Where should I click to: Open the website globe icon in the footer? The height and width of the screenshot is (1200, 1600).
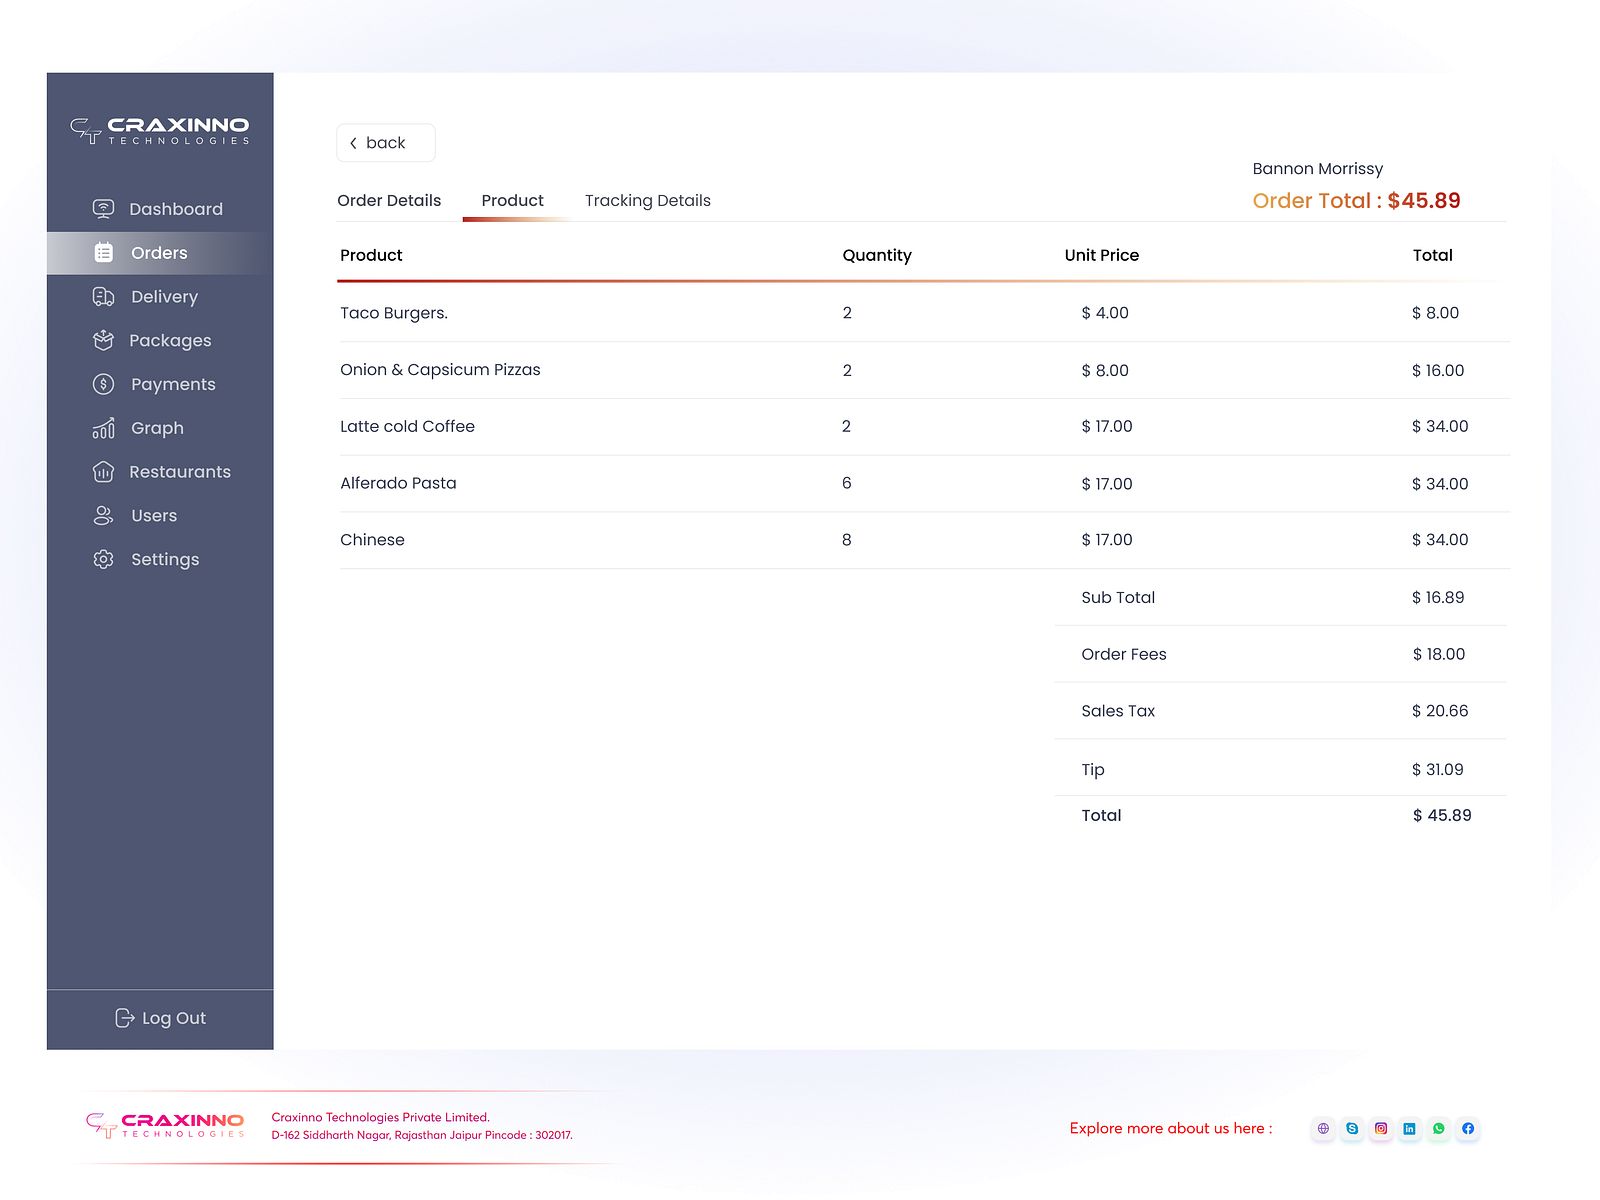coord(1323,1128)
